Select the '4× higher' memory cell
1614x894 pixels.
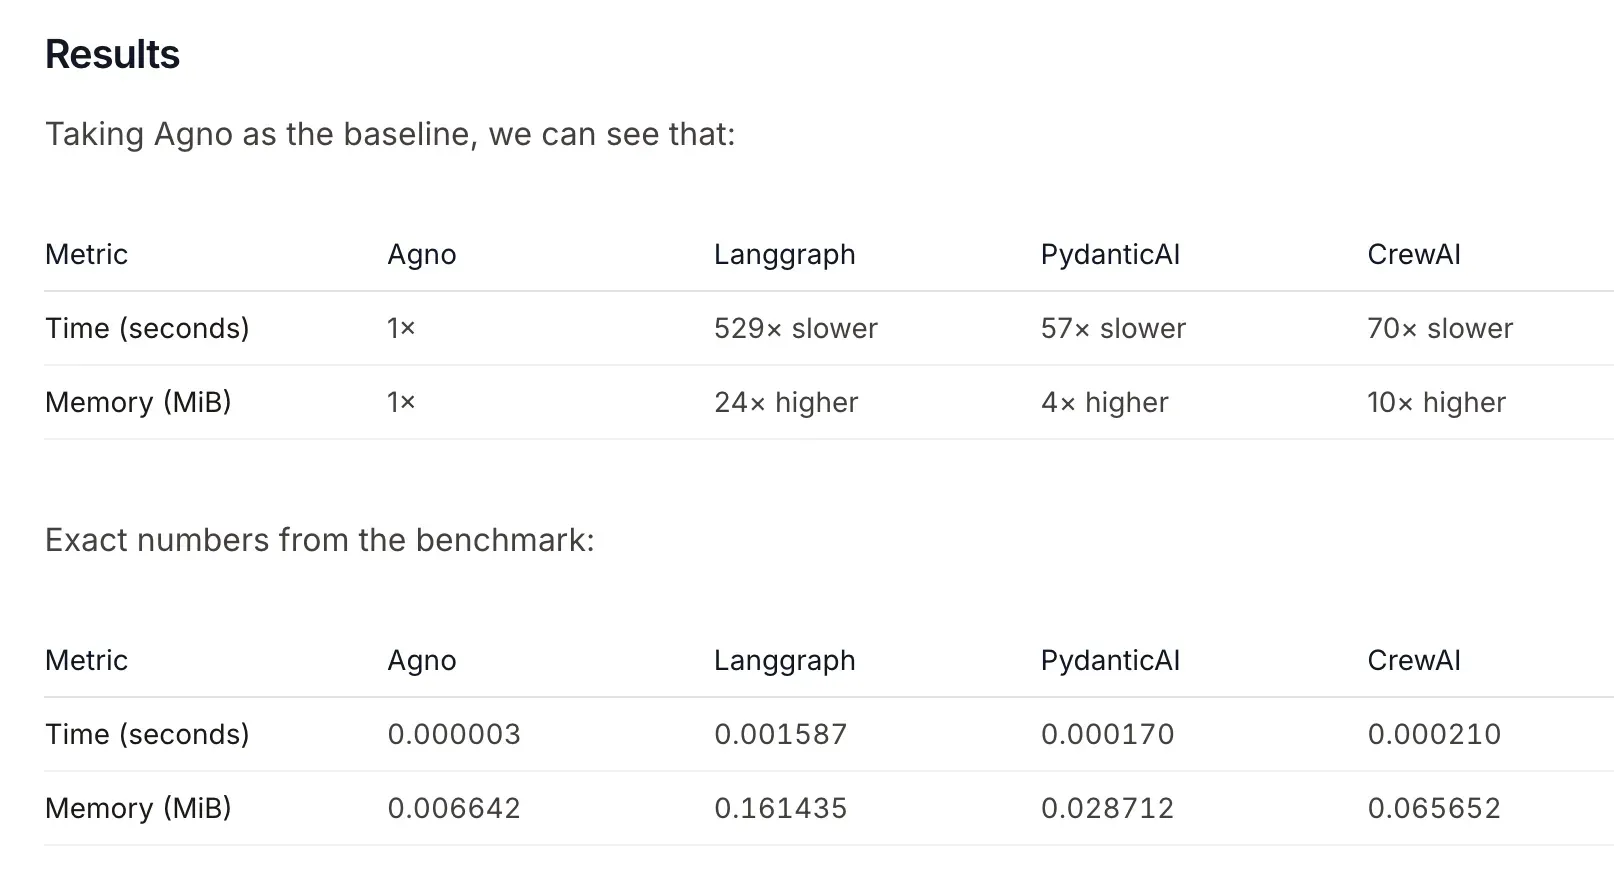pyautogui.click(x=1104, y=402)
